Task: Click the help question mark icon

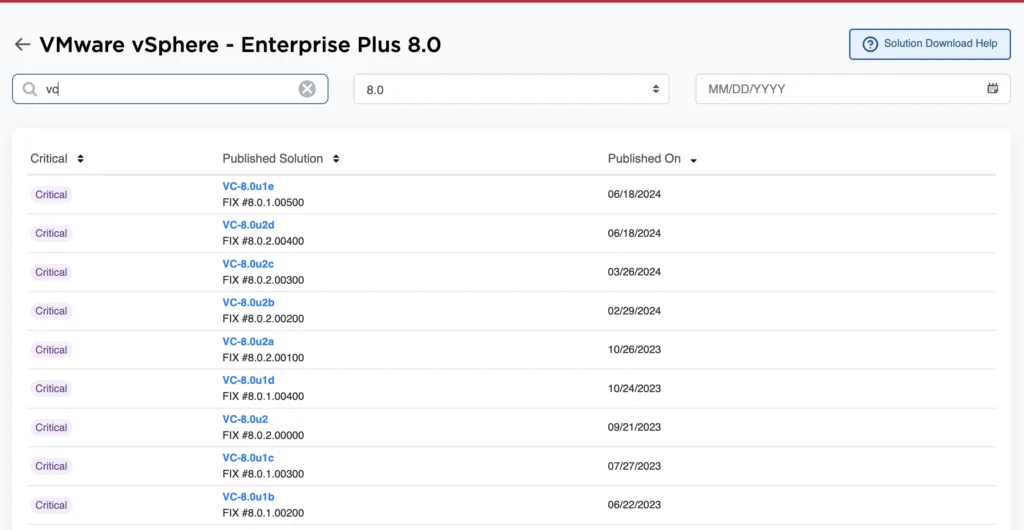Action: (x=870, y=44)
